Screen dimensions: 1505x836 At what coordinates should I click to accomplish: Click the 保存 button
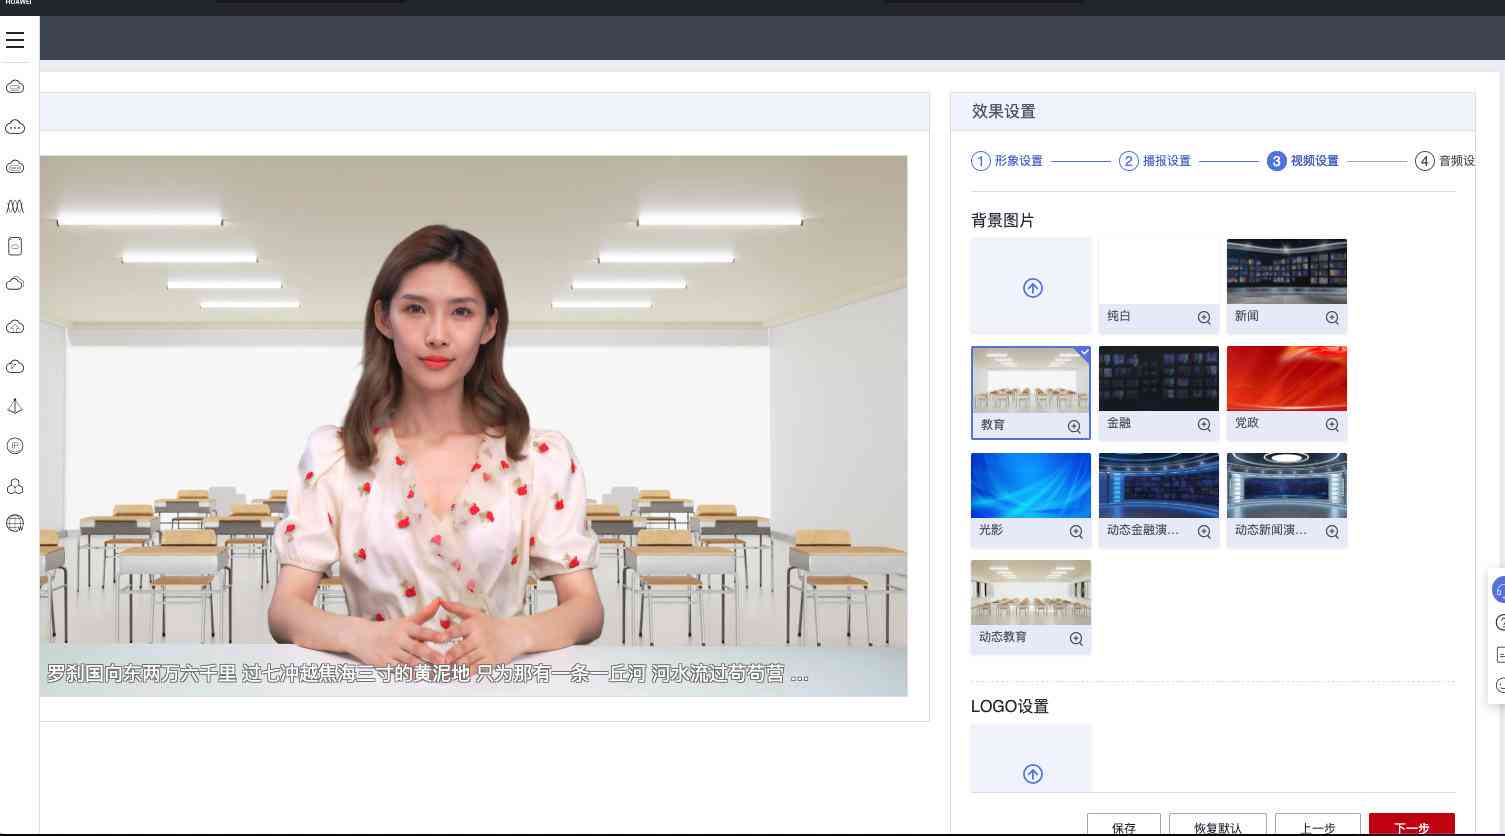tap(1124, 825)
